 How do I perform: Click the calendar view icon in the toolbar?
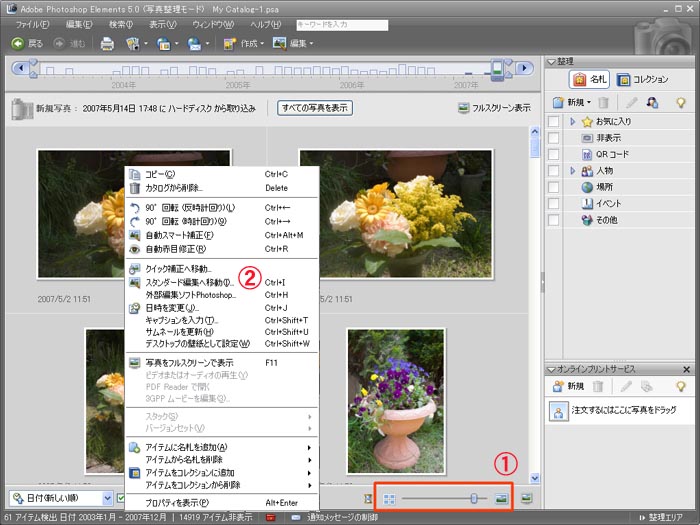[163, 44]
